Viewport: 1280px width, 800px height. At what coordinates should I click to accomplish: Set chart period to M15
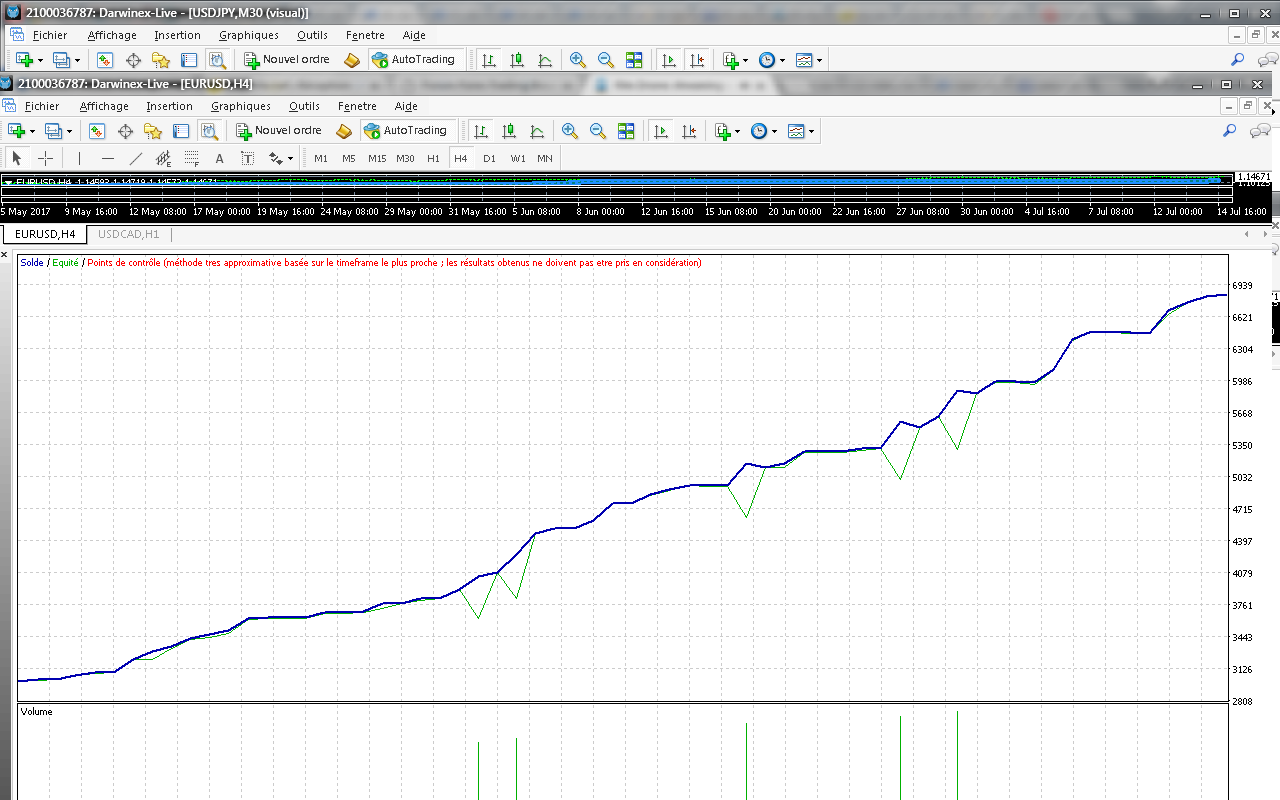pyautogui.click(x=376, y=158)
